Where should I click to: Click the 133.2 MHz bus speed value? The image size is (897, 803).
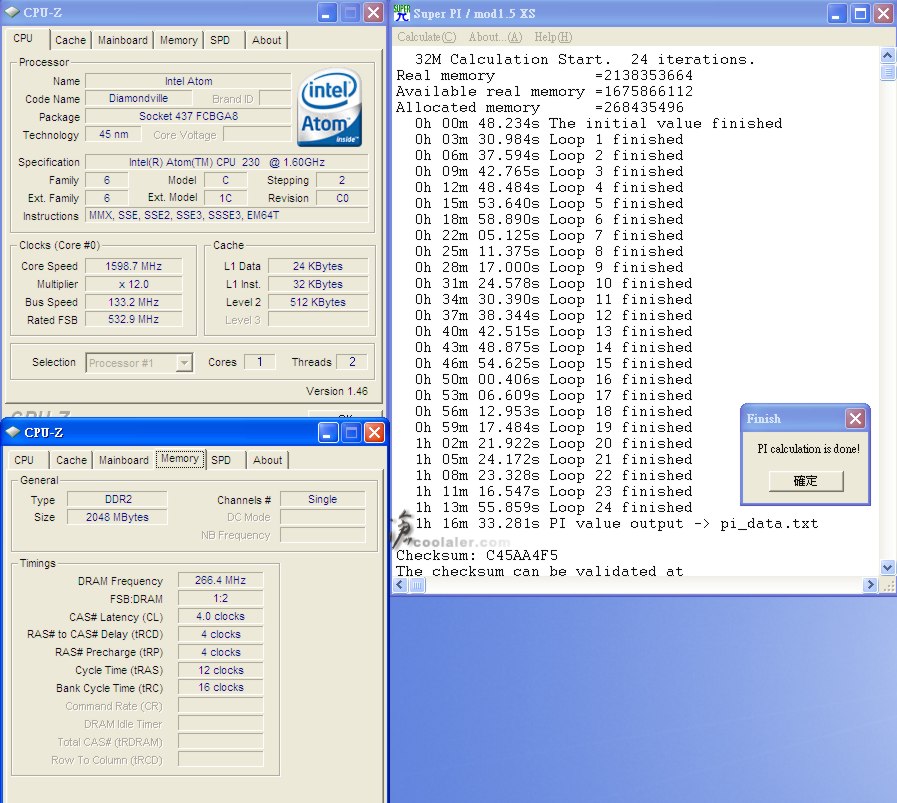click(x=134, y=302)
